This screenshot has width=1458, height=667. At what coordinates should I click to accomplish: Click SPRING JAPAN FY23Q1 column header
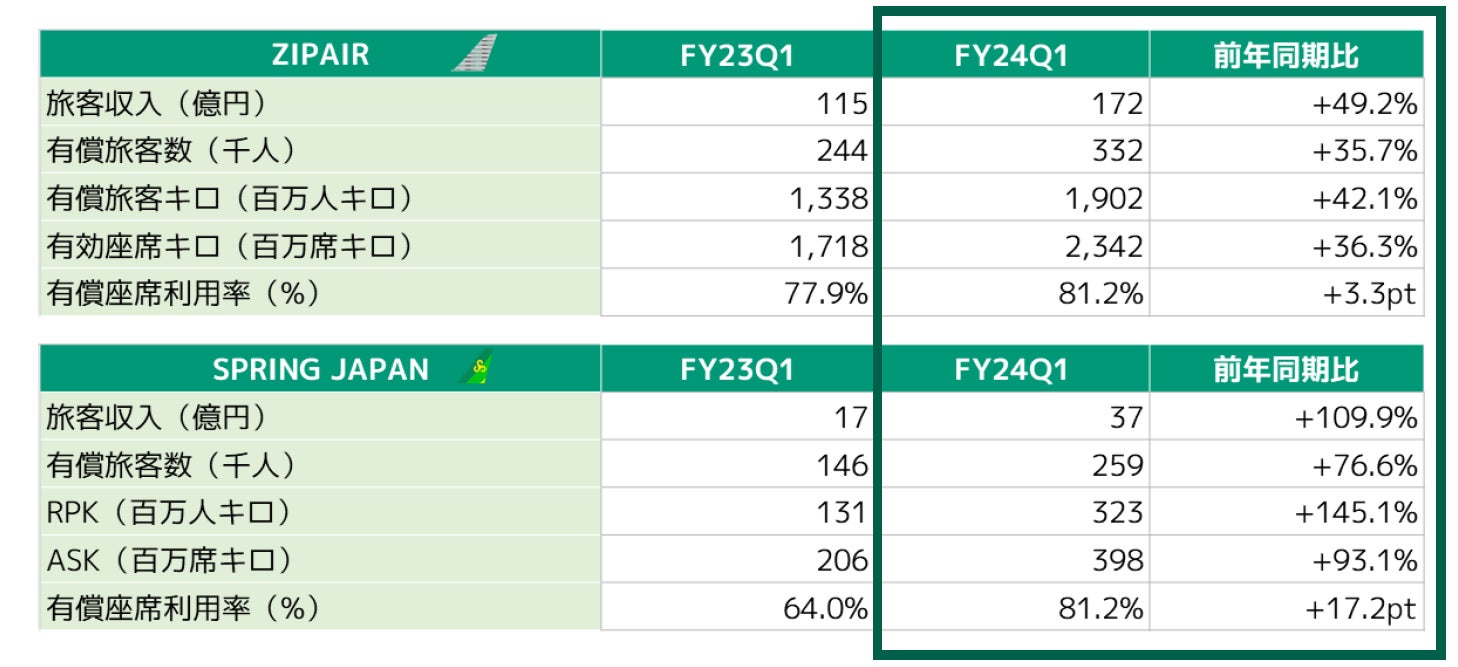(737, 369)
